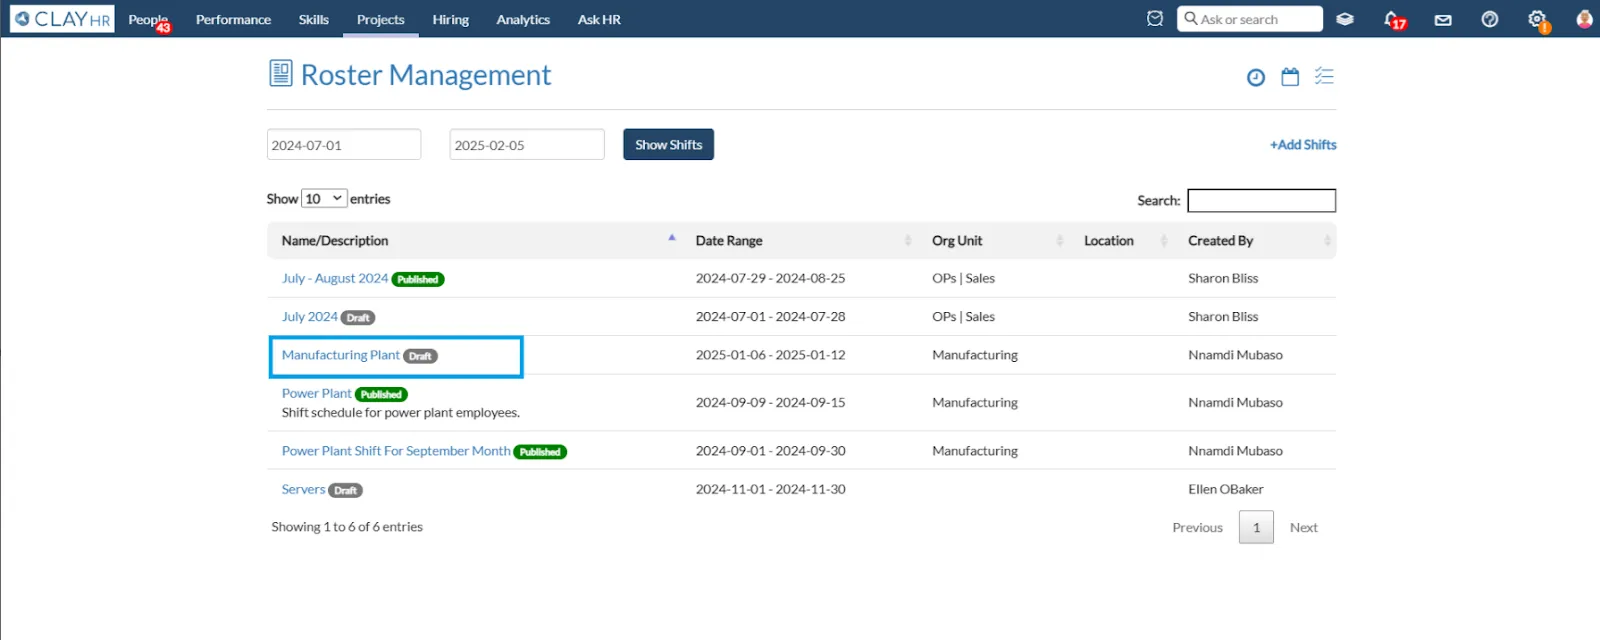Click the Ask or search field

coord(1250,19)
